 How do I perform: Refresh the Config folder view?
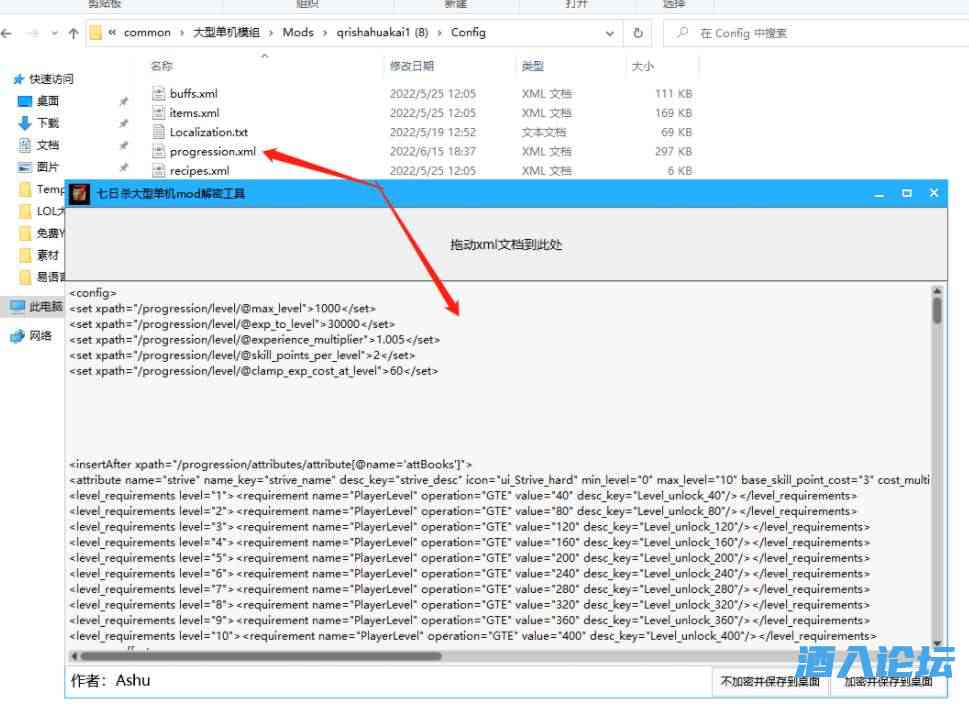click(x=638, y=33)
